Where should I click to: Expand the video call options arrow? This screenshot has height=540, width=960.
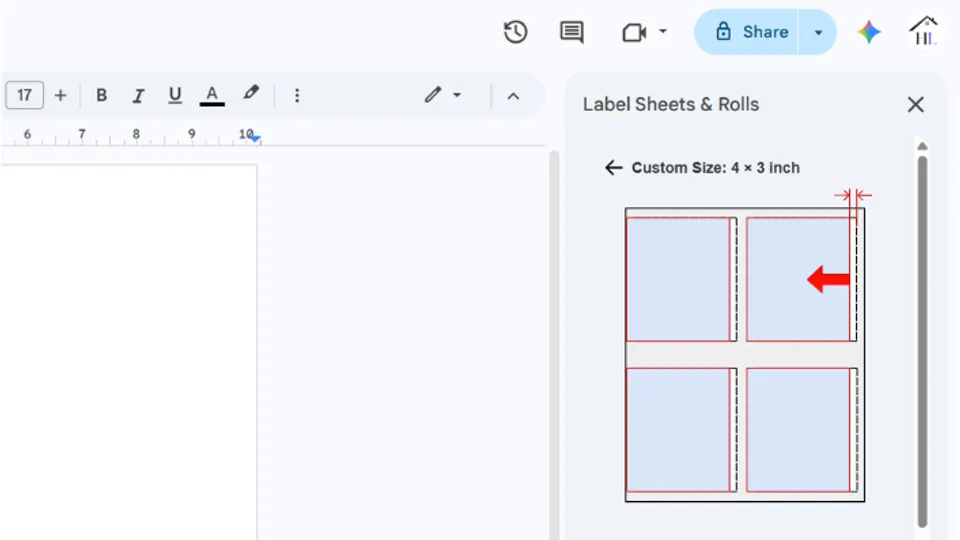(663, 31)
